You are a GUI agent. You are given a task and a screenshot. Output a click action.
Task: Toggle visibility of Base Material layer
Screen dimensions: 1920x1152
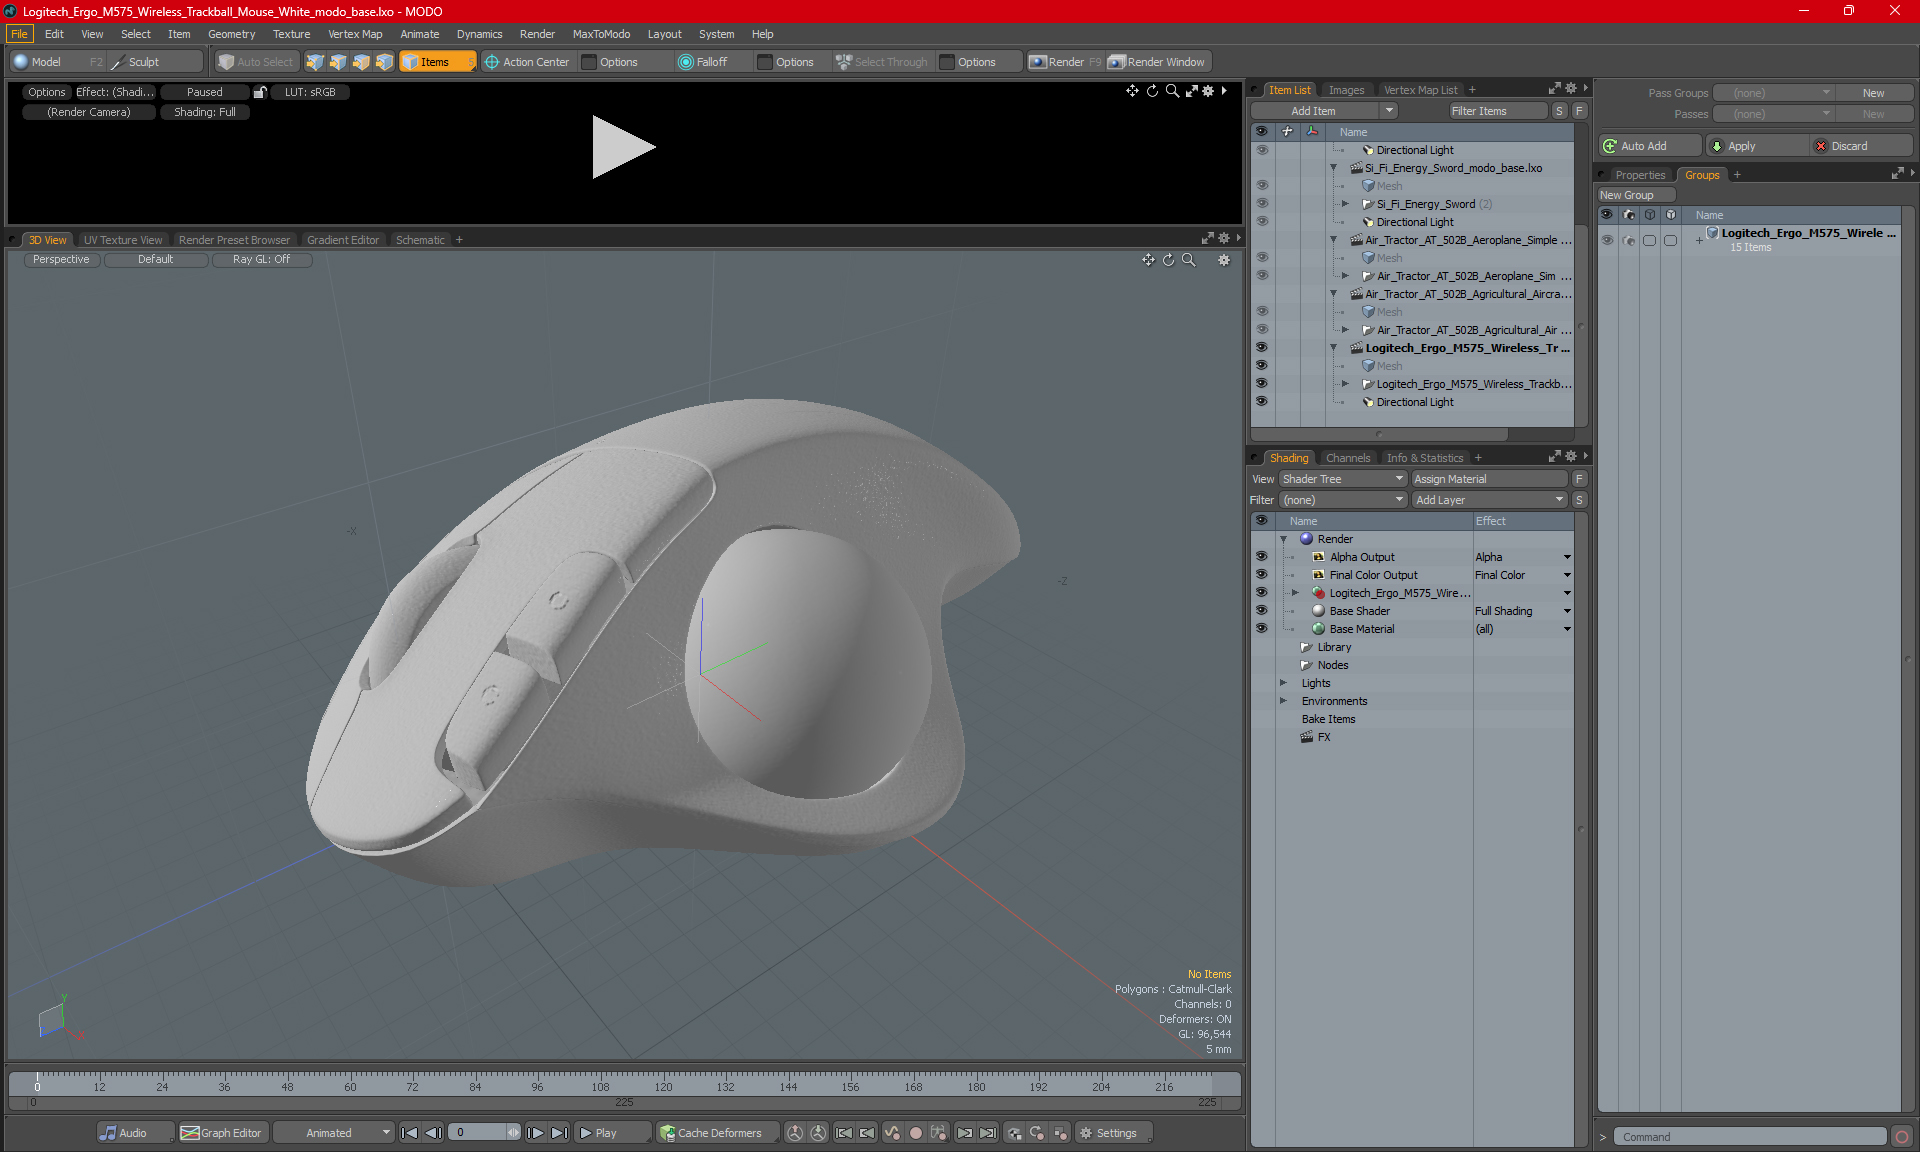[x=1261, y=629]
